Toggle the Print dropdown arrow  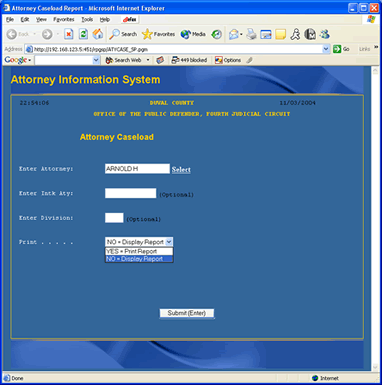click(x=169, y=242)
